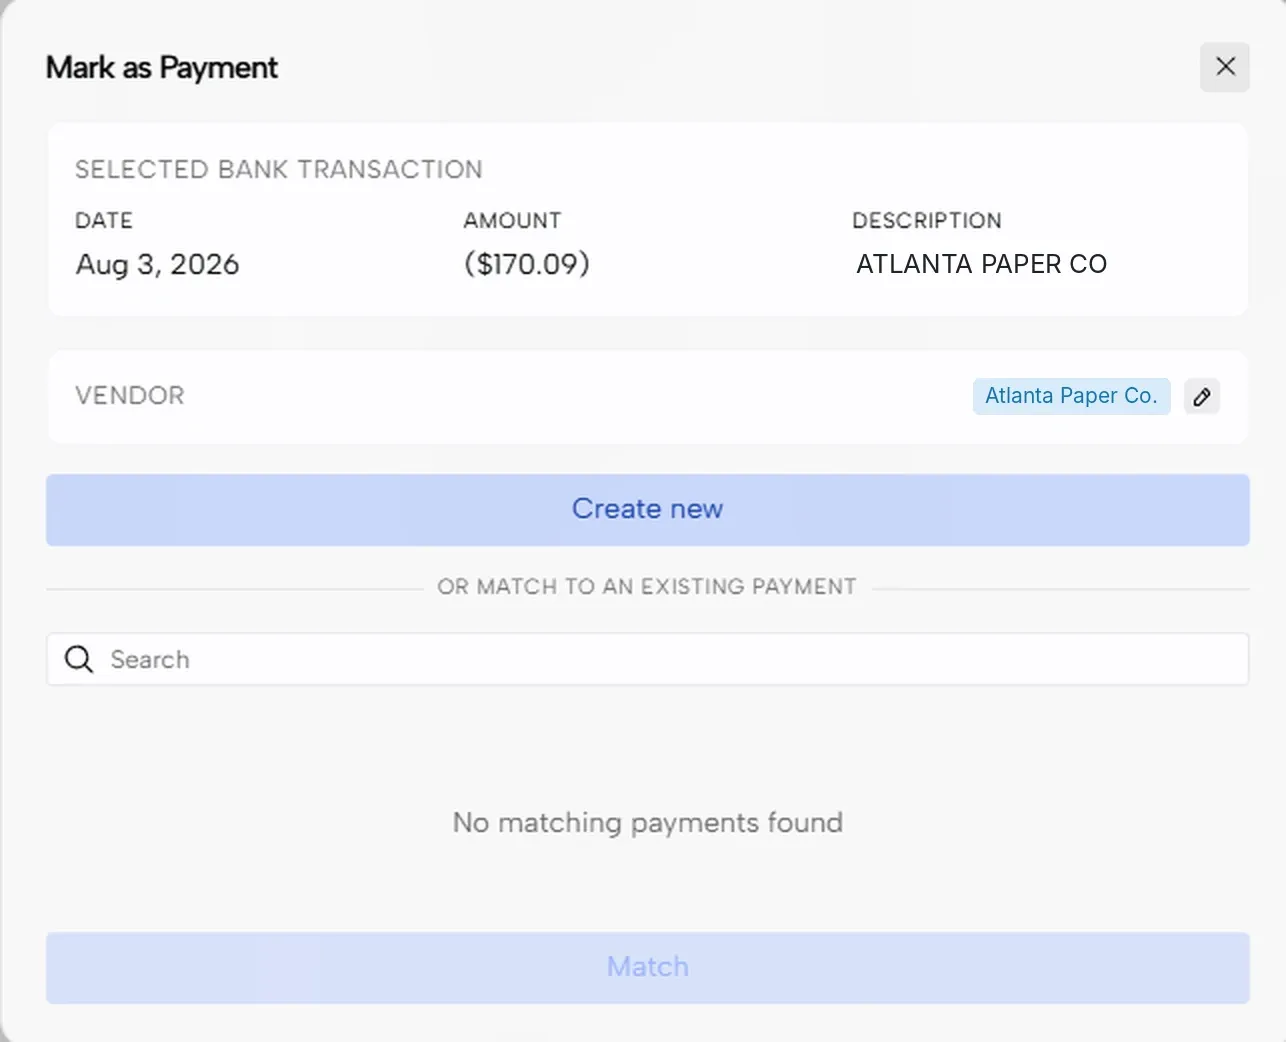1286x1042 pixels.
Task: Click the Create new button
Action: [648, 510]
